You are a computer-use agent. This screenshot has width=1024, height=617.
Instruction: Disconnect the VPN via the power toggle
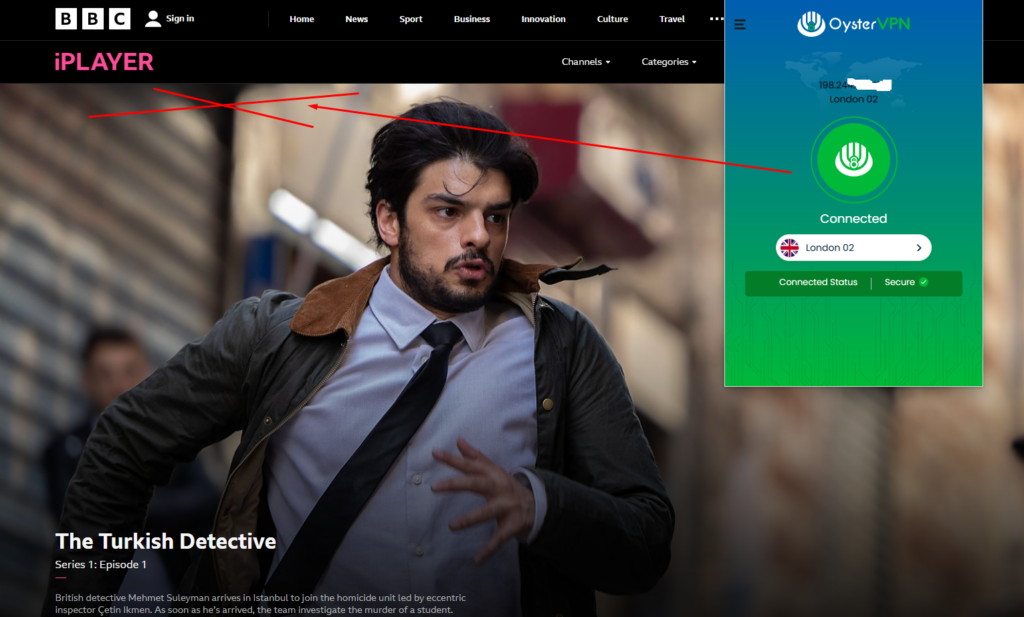(853, 160)
